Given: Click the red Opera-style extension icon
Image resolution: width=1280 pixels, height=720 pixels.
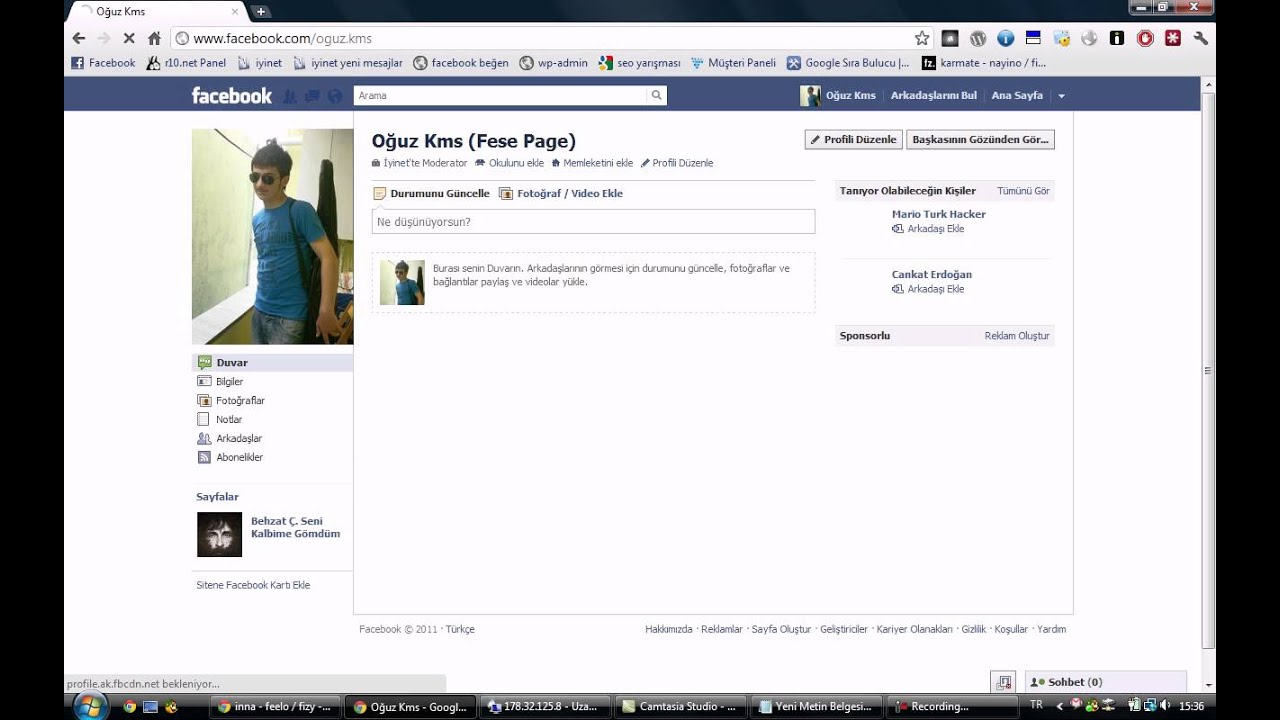Looking at the screenshot, I should [x=1145, y=38].
